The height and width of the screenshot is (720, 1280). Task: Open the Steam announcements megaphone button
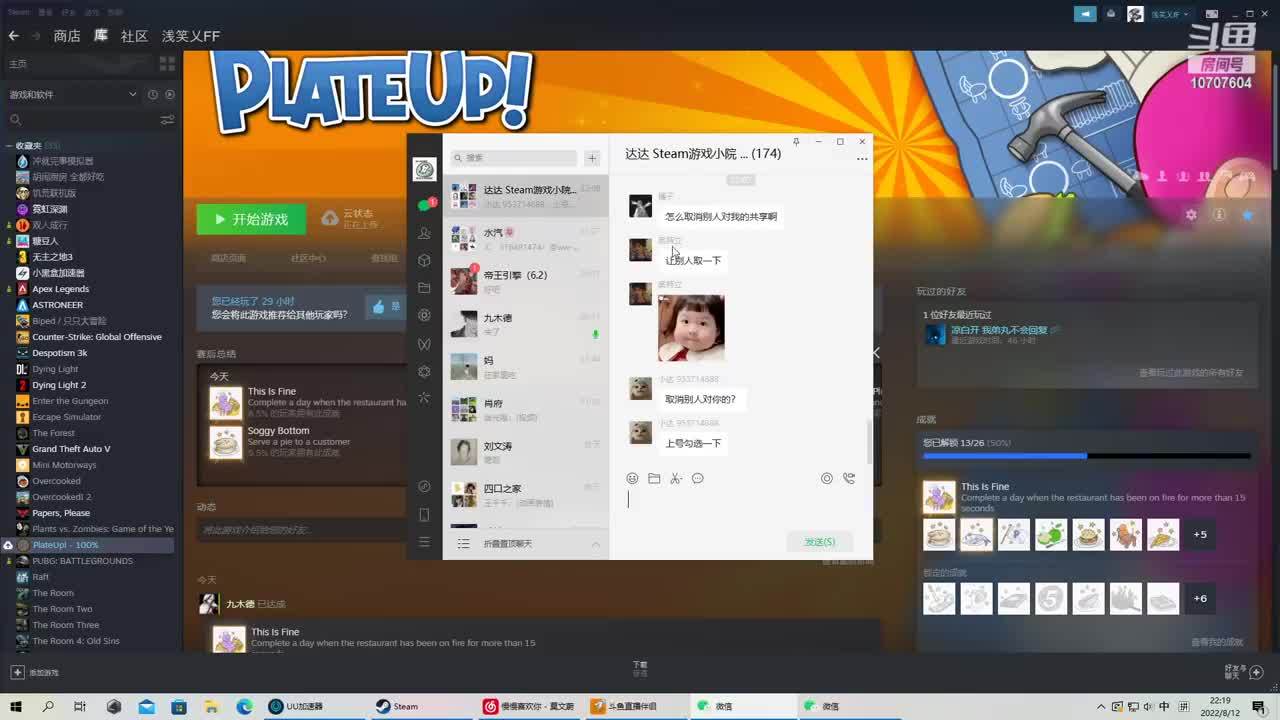tap(1085, 14)
